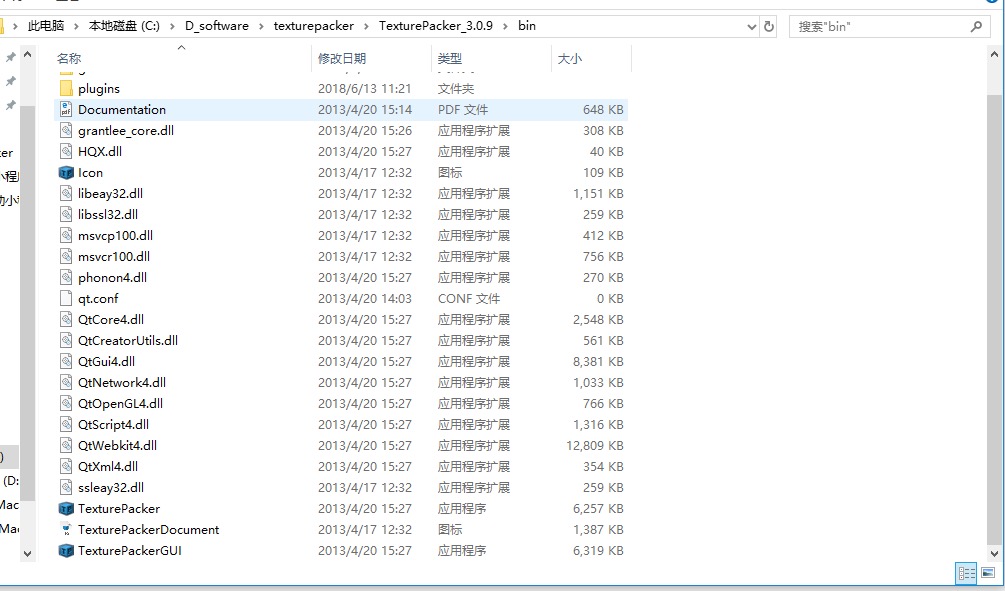This screenshot has height=591, width=1005.
Task: Click the 12,809 KB size value
Action: pos(595,445)
